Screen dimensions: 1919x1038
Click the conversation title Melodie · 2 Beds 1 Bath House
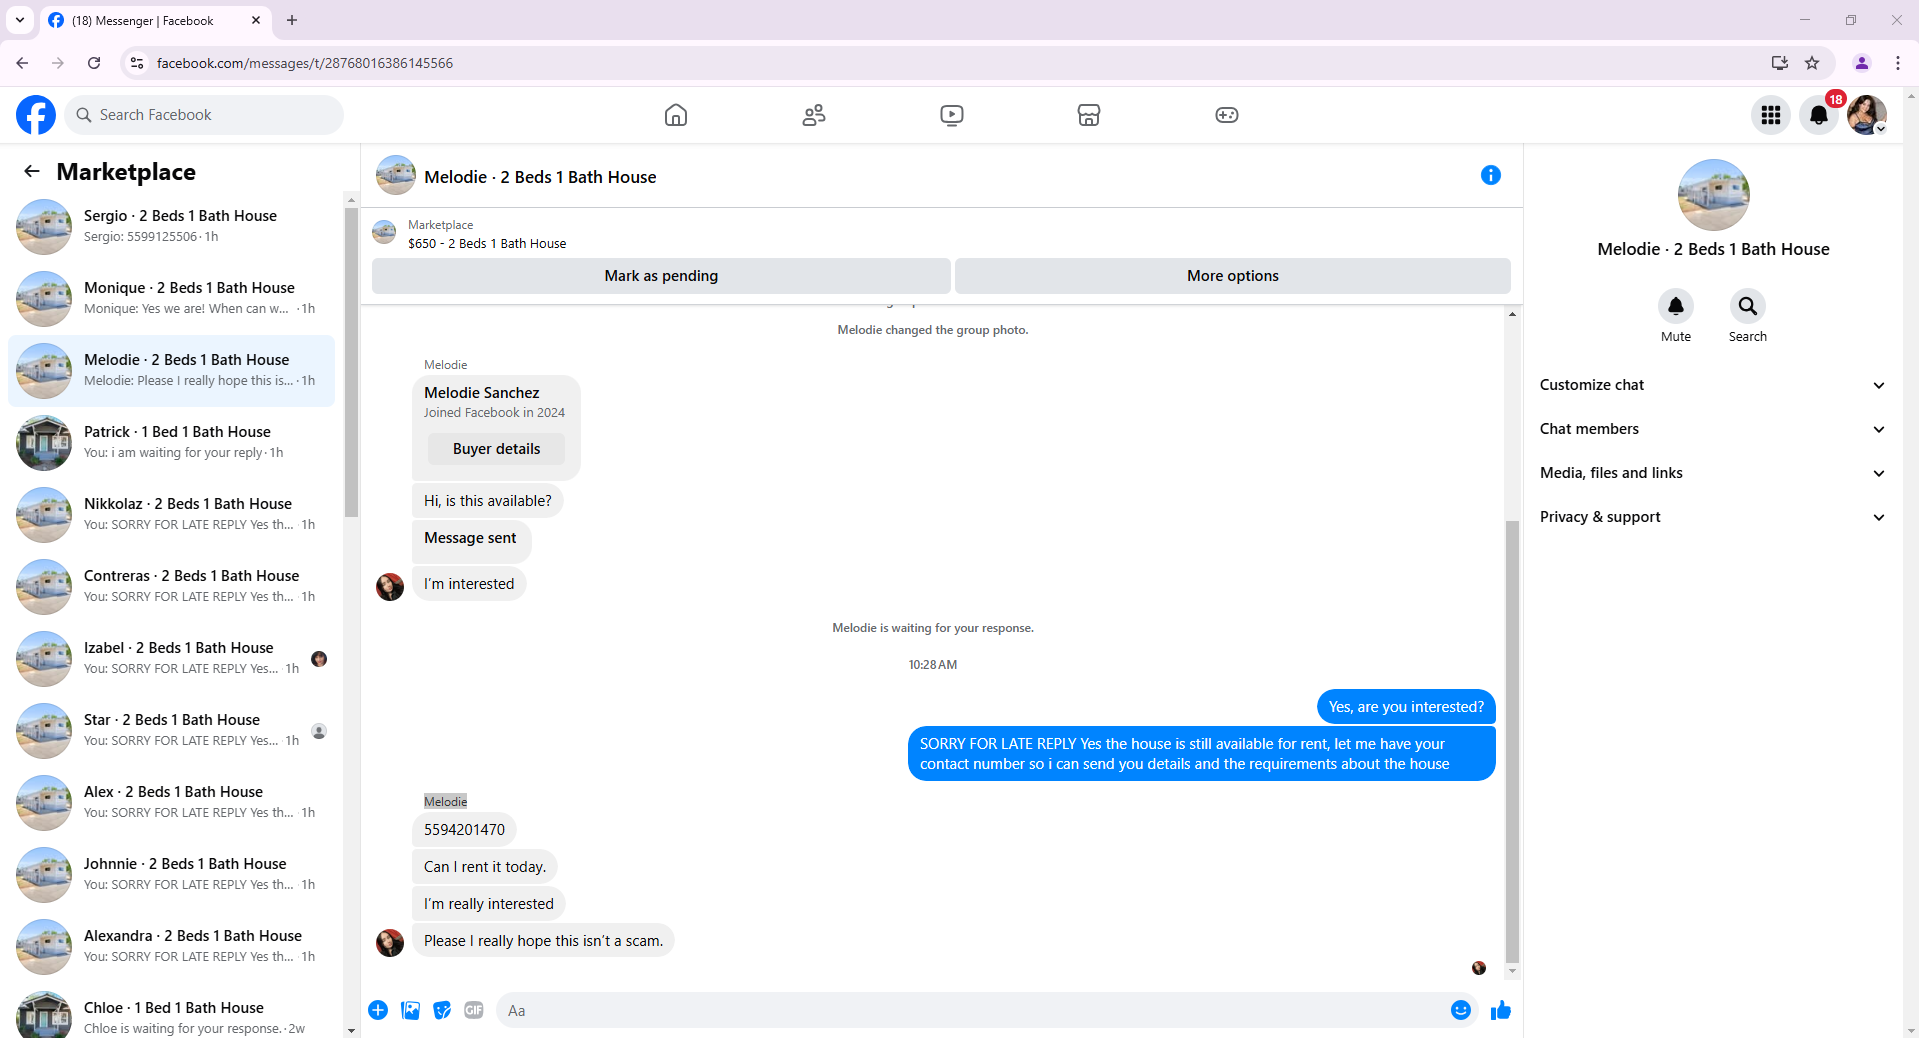click(x=540, y=177)
